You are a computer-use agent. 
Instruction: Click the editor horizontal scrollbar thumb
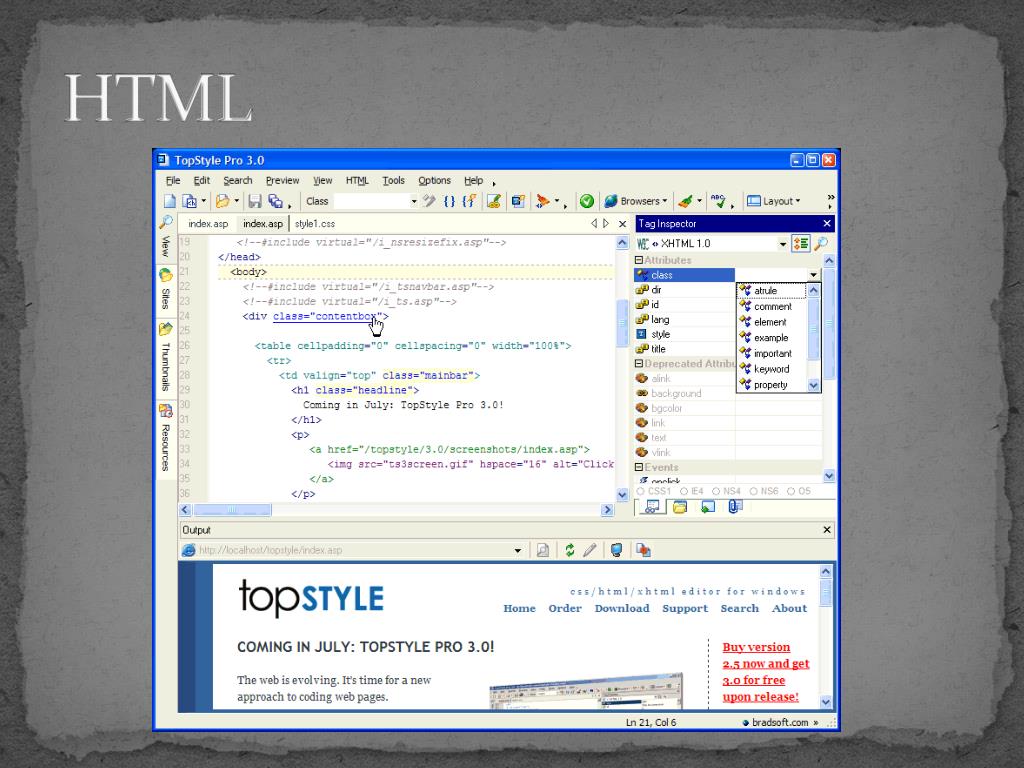coord(232,510)
